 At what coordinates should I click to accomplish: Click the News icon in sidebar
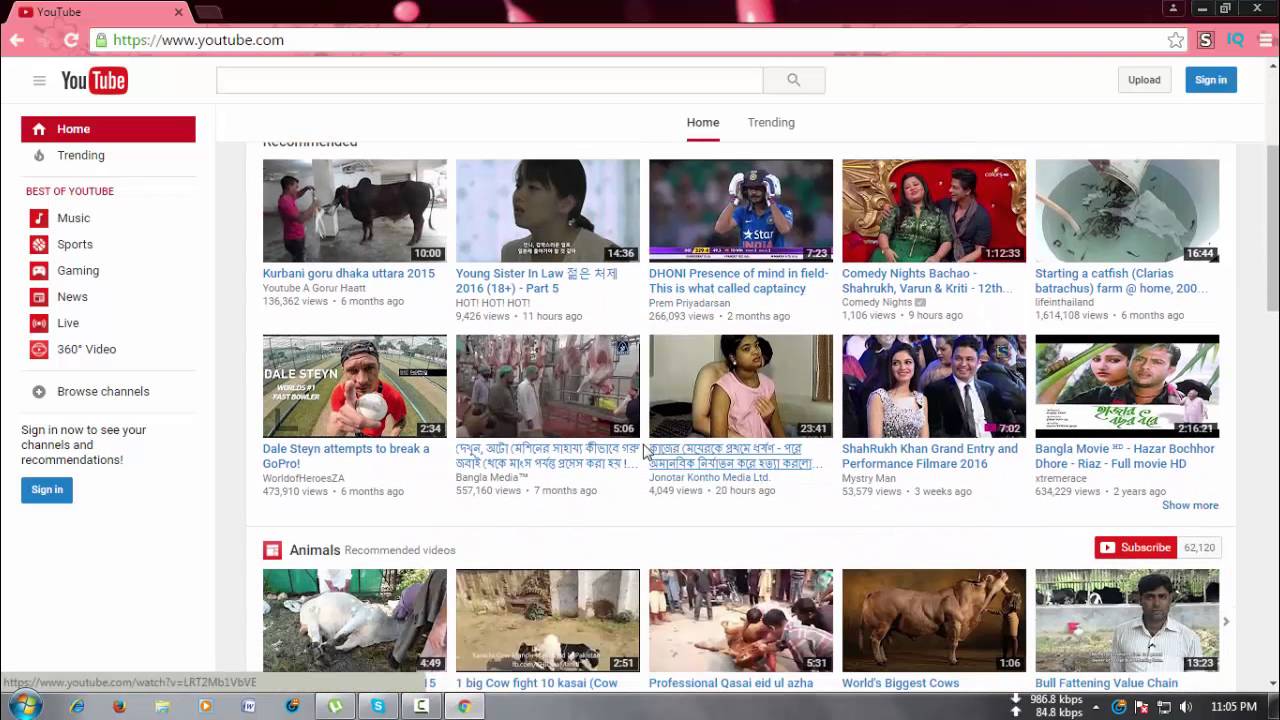click(39, 297)
